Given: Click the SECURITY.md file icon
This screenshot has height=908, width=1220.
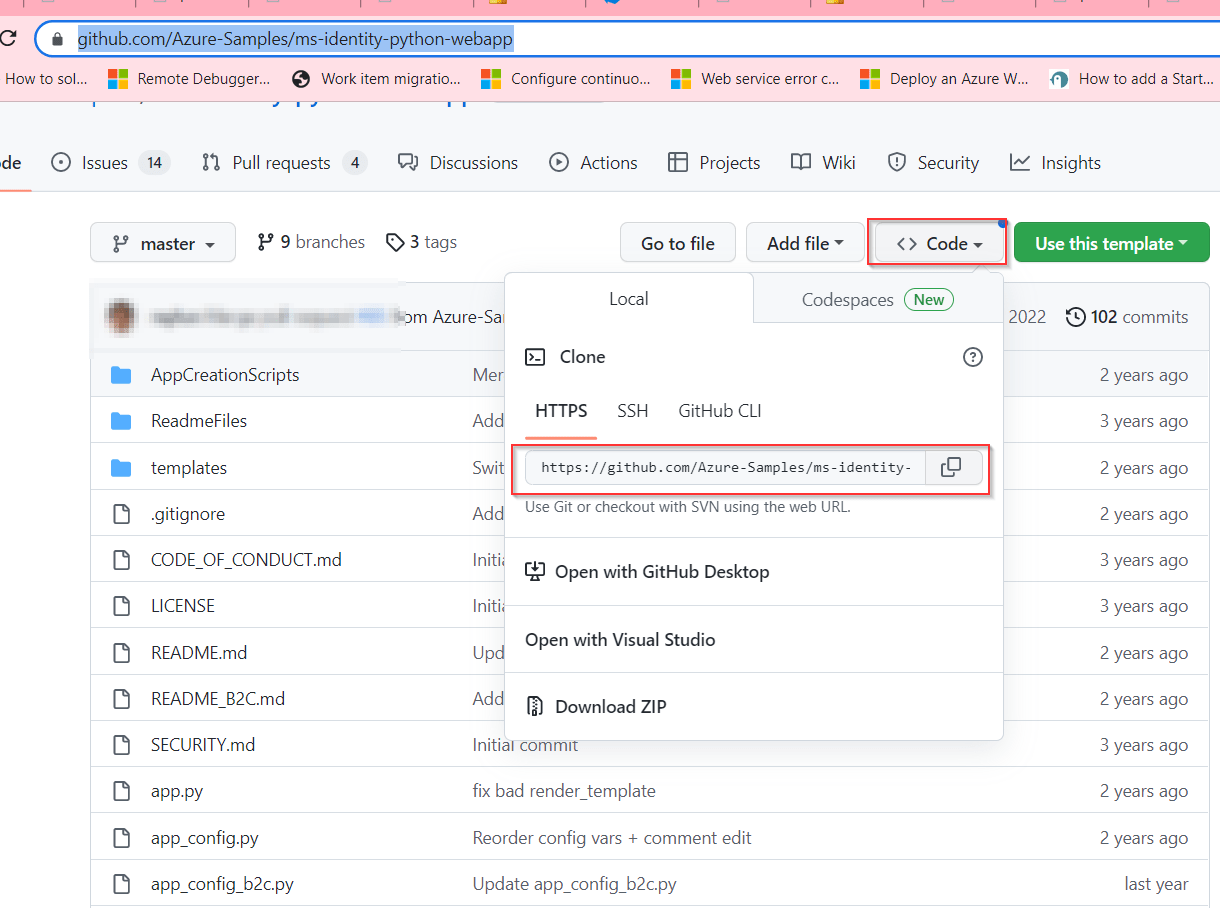Looking at the screenshot, I should [x=121, y=745].
